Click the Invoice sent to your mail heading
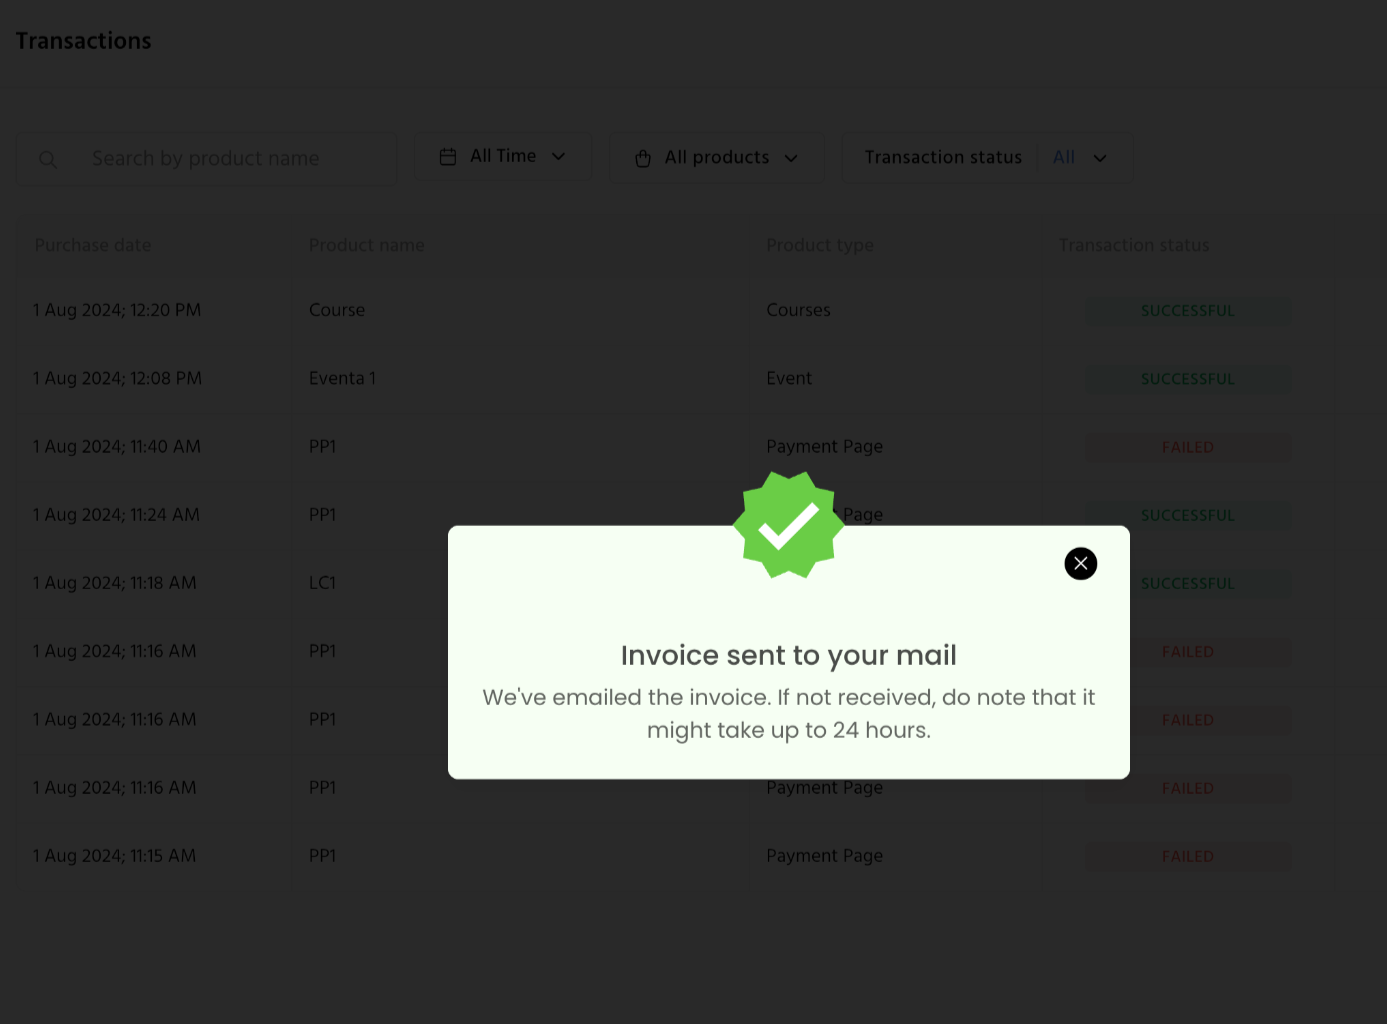This screenshot has height=1024, width=1387. 789,655
